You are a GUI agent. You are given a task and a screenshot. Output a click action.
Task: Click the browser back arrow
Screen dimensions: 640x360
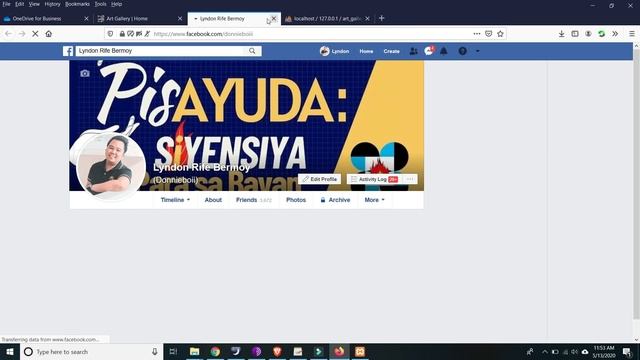8,34
